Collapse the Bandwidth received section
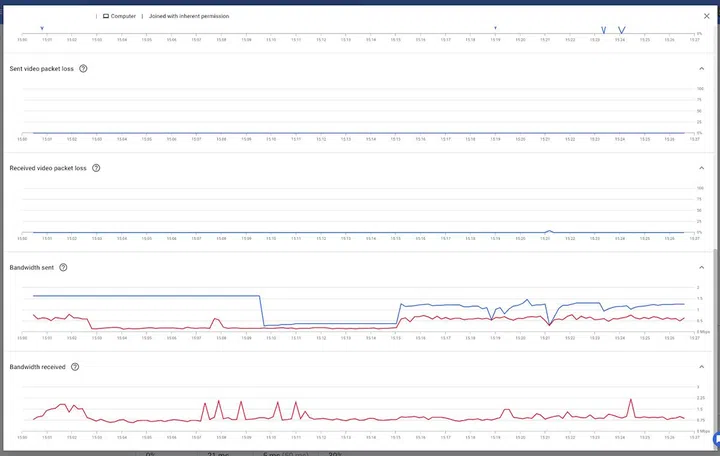720x456 pixels. pos(702,367)
